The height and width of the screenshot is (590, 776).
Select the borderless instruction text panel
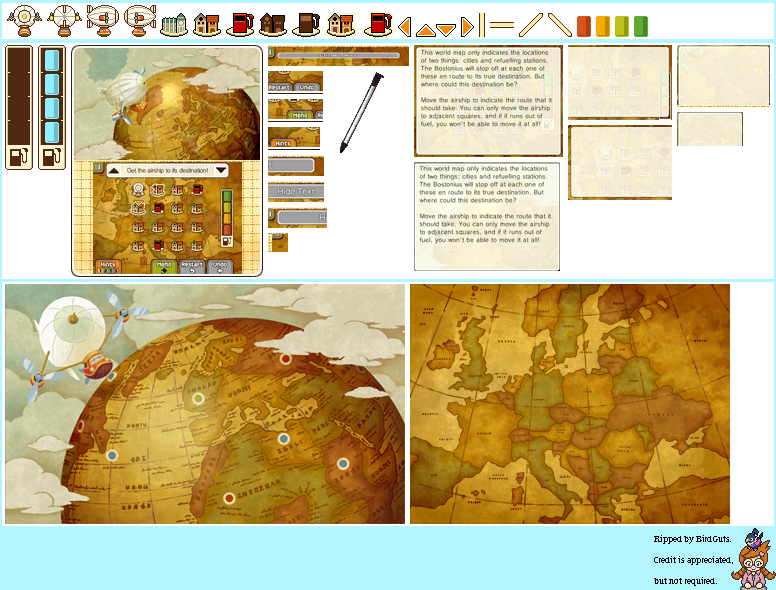tap(487, 217)
